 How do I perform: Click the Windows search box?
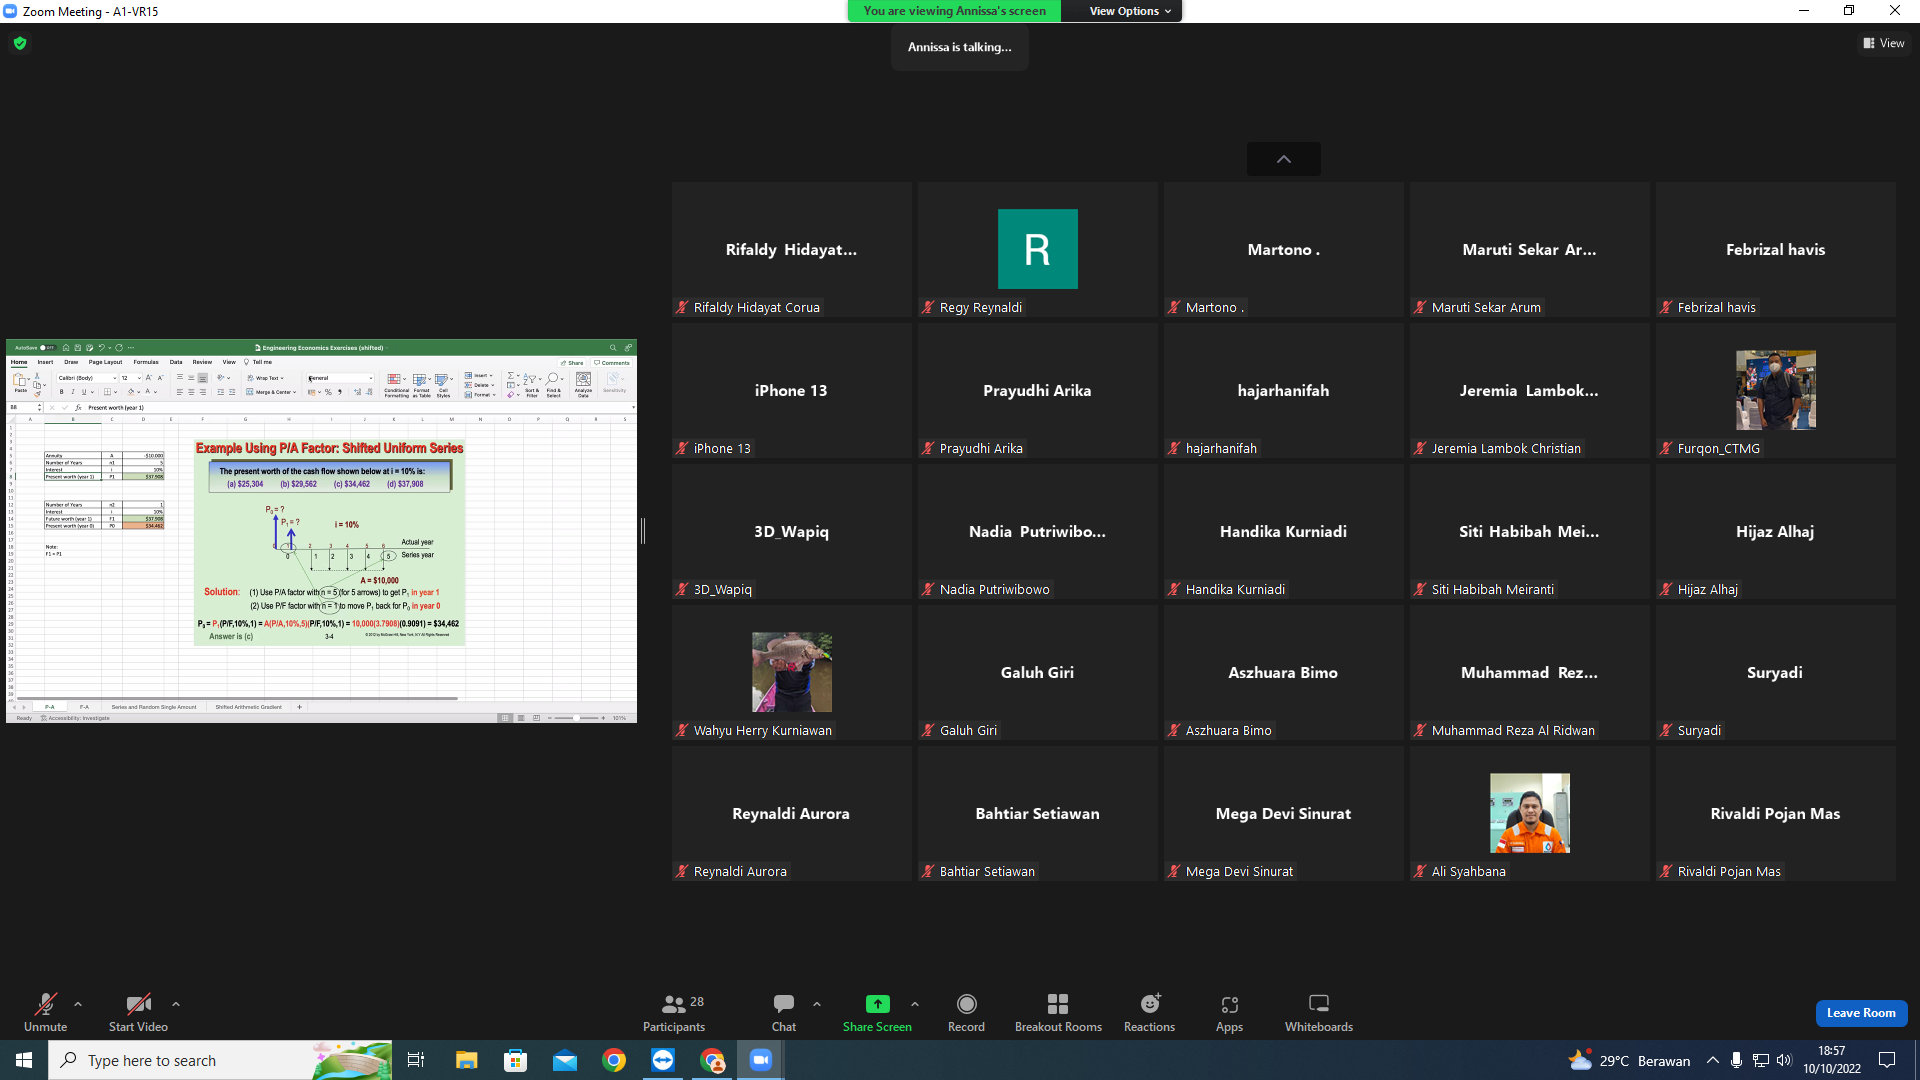220,1060
